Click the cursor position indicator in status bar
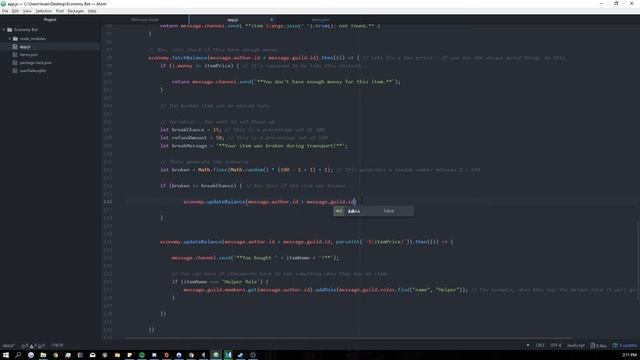Viewport: 640px width, 360px height. click(x=58, y=345)
